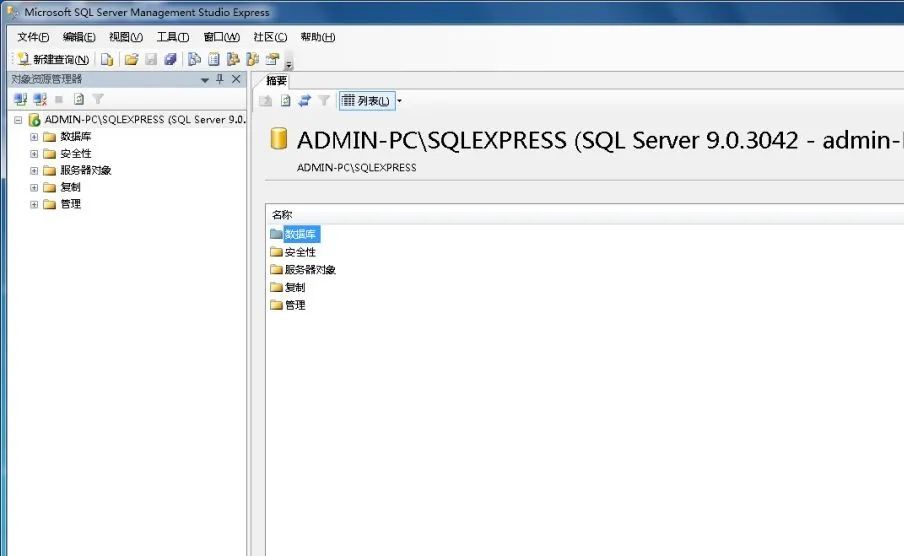Viewport: 904px width, 556px height.
Task: Open the Registered Servers icon in toolbar
Action: (x=194, y=59)
